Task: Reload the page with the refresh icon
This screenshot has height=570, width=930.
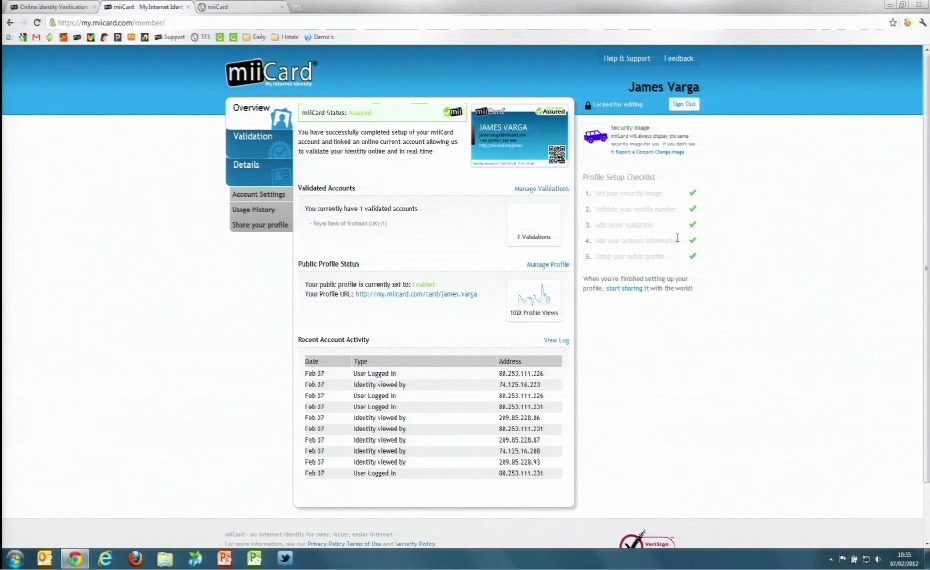Action: pos(37,23)
